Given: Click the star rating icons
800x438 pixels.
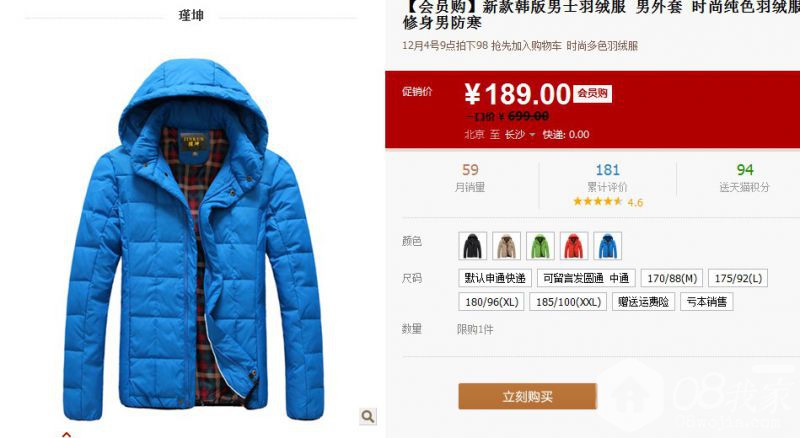Looking at the screenshot, I should tap(597, 202).
